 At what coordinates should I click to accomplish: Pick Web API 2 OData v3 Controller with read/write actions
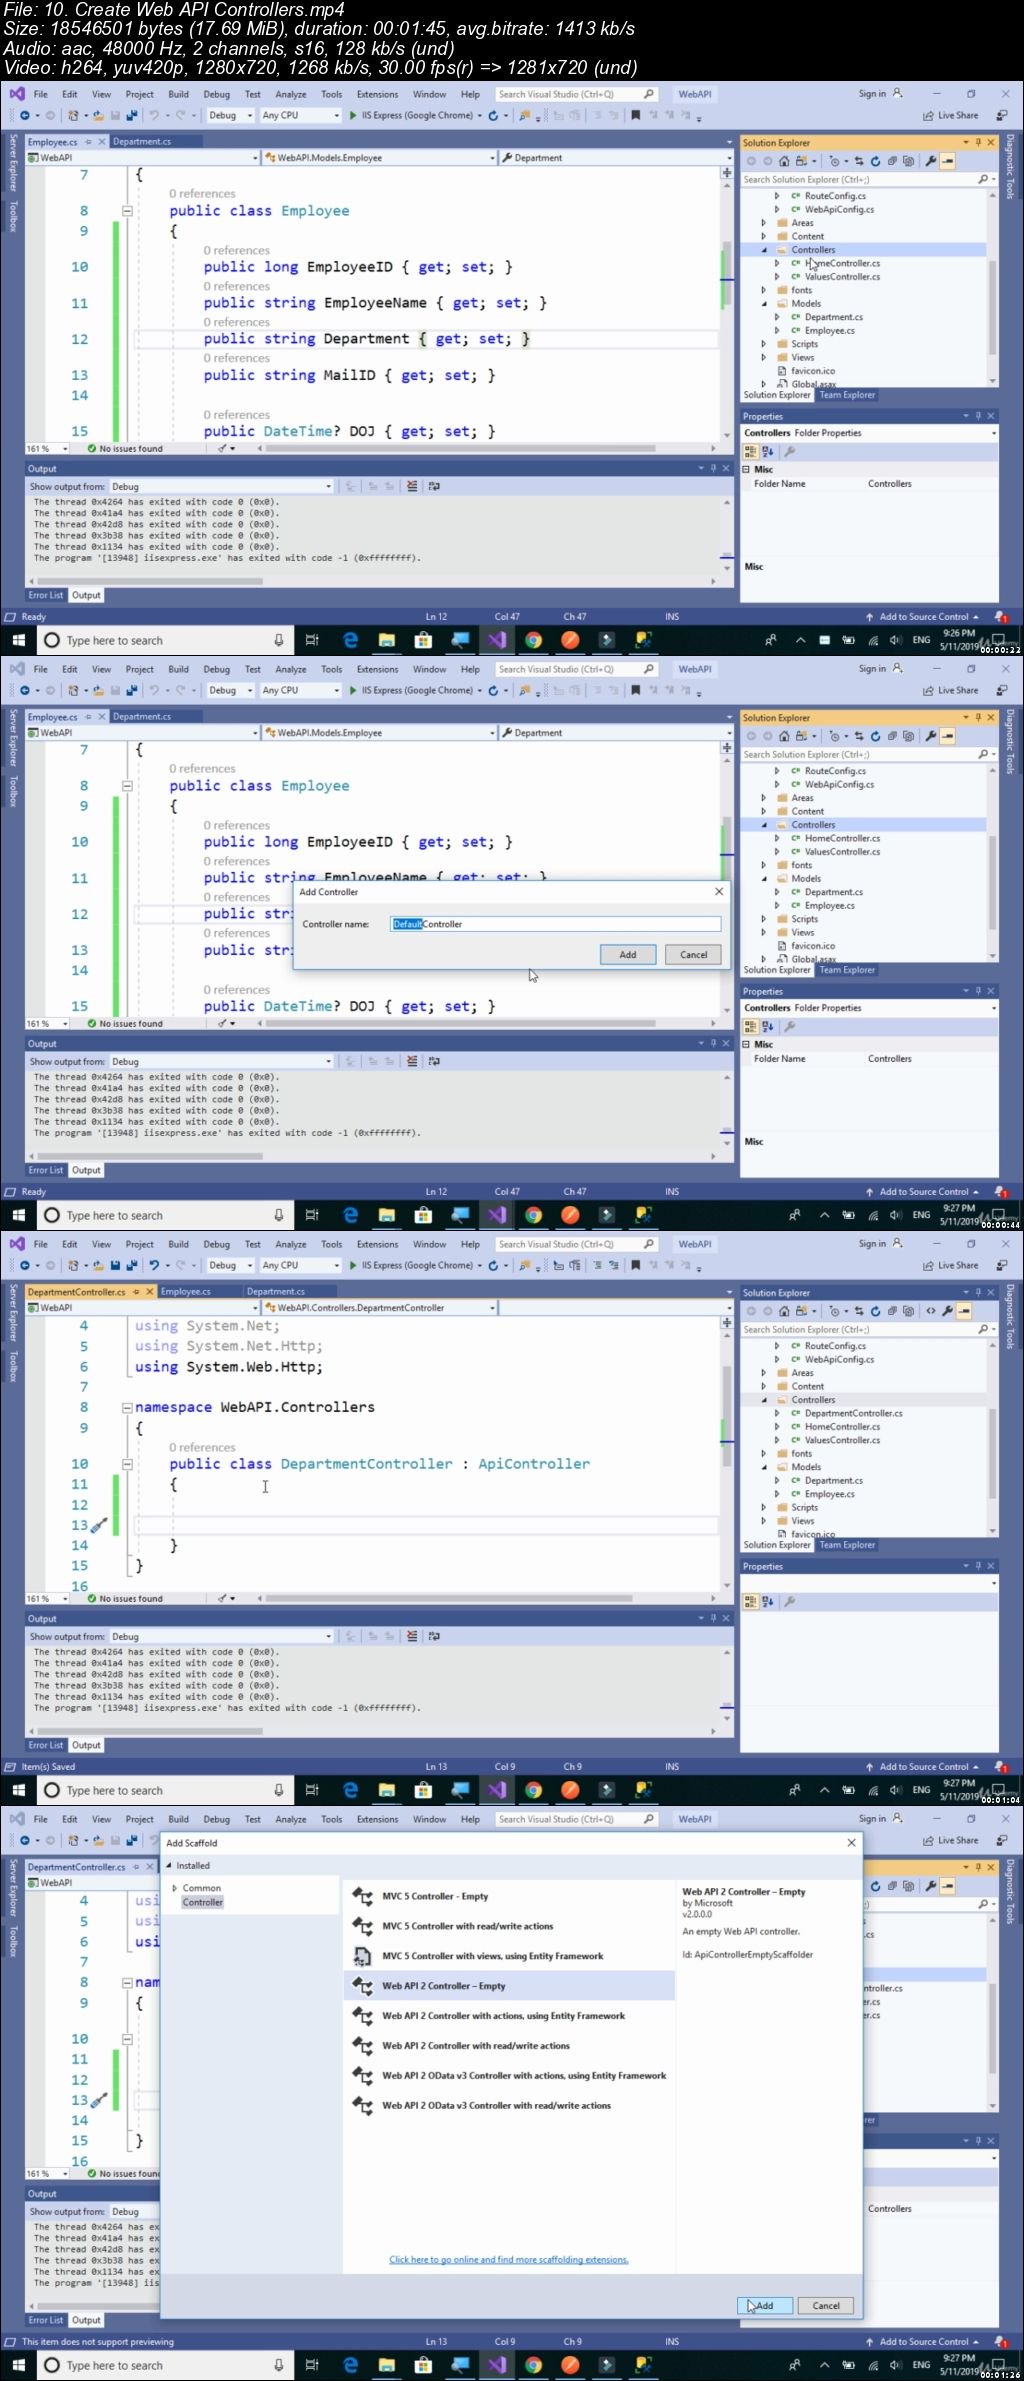[496, 2105]
